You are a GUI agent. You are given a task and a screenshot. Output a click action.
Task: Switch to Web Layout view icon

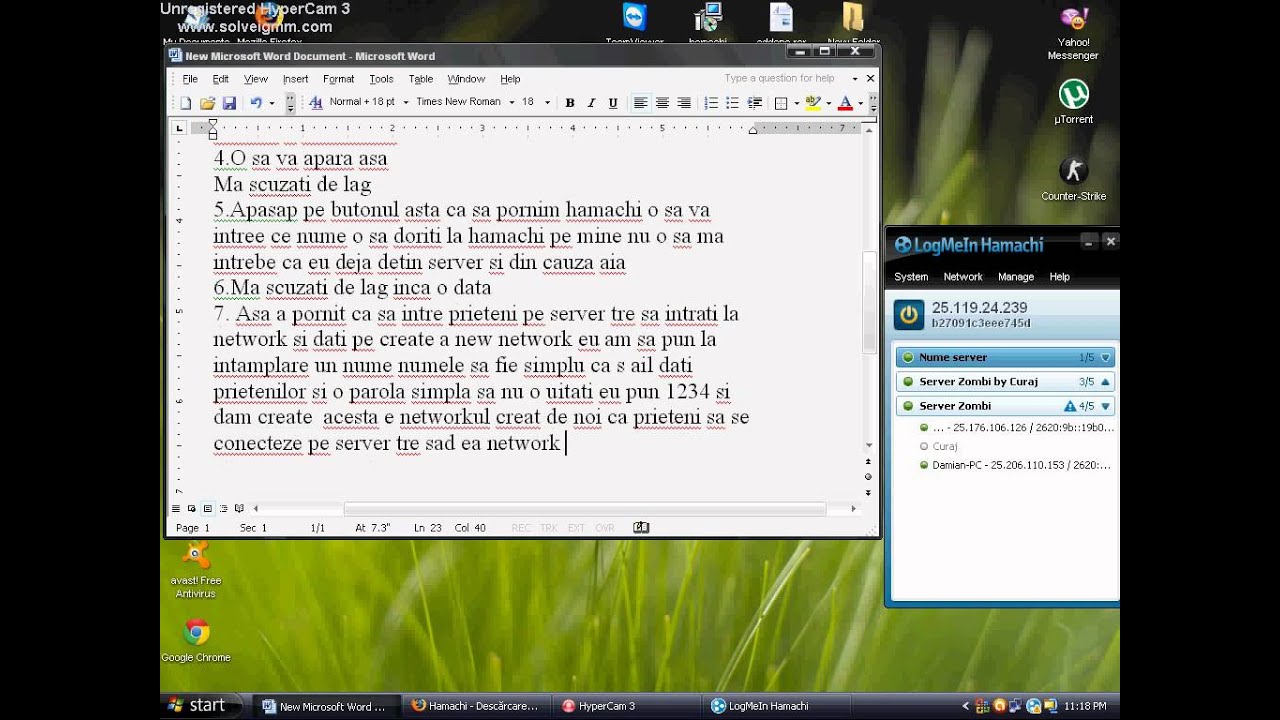192,509
